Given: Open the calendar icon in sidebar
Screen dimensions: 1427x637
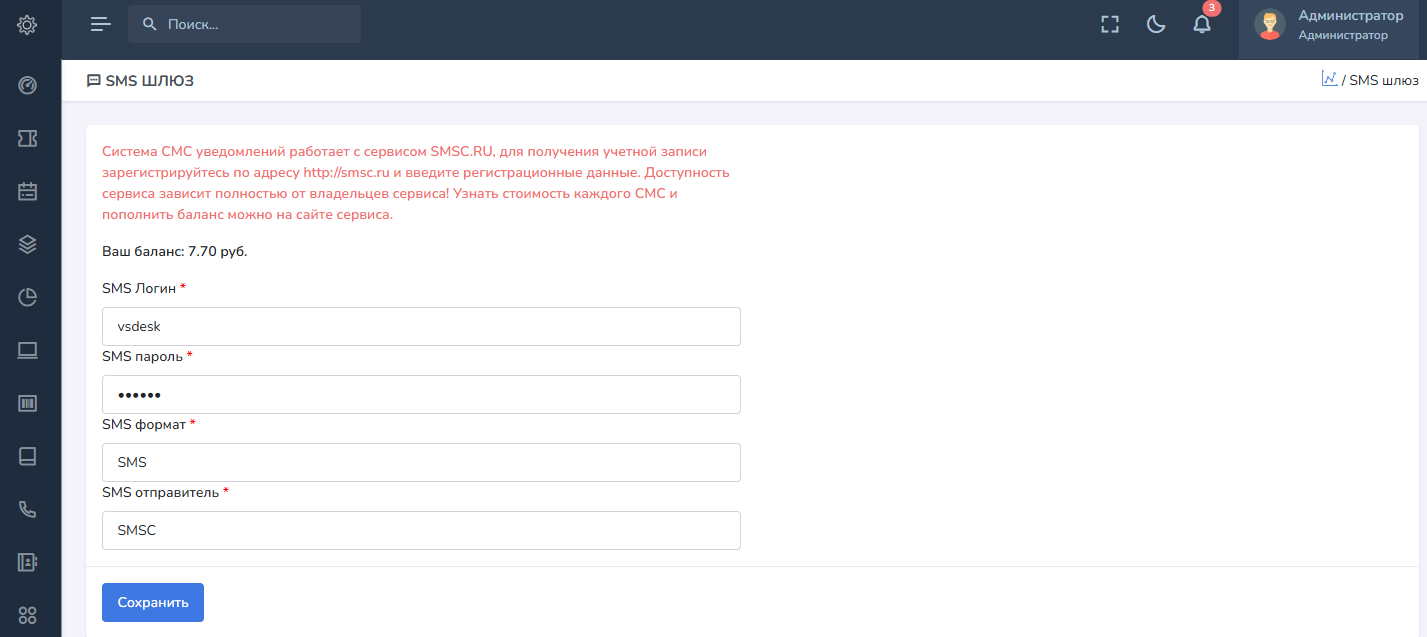Looking at the screenshot, I should click(27, 191).
